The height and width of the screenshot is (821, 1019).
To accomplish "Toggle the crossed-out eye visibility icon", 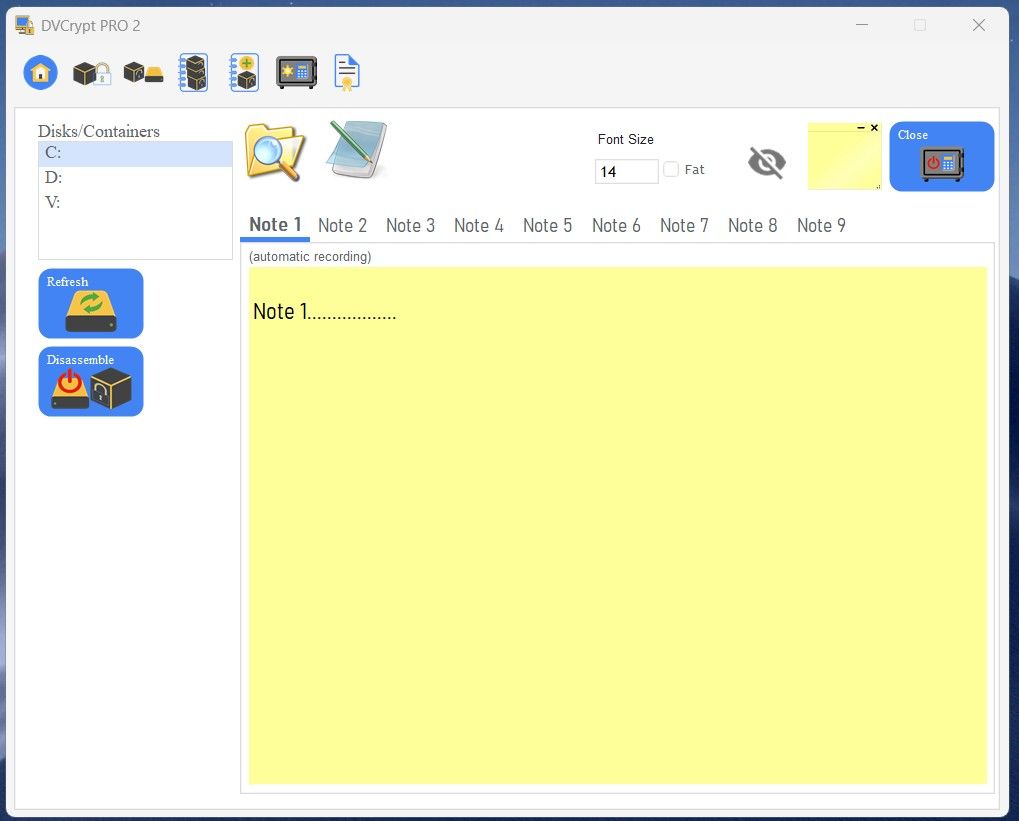I will 767,162.
